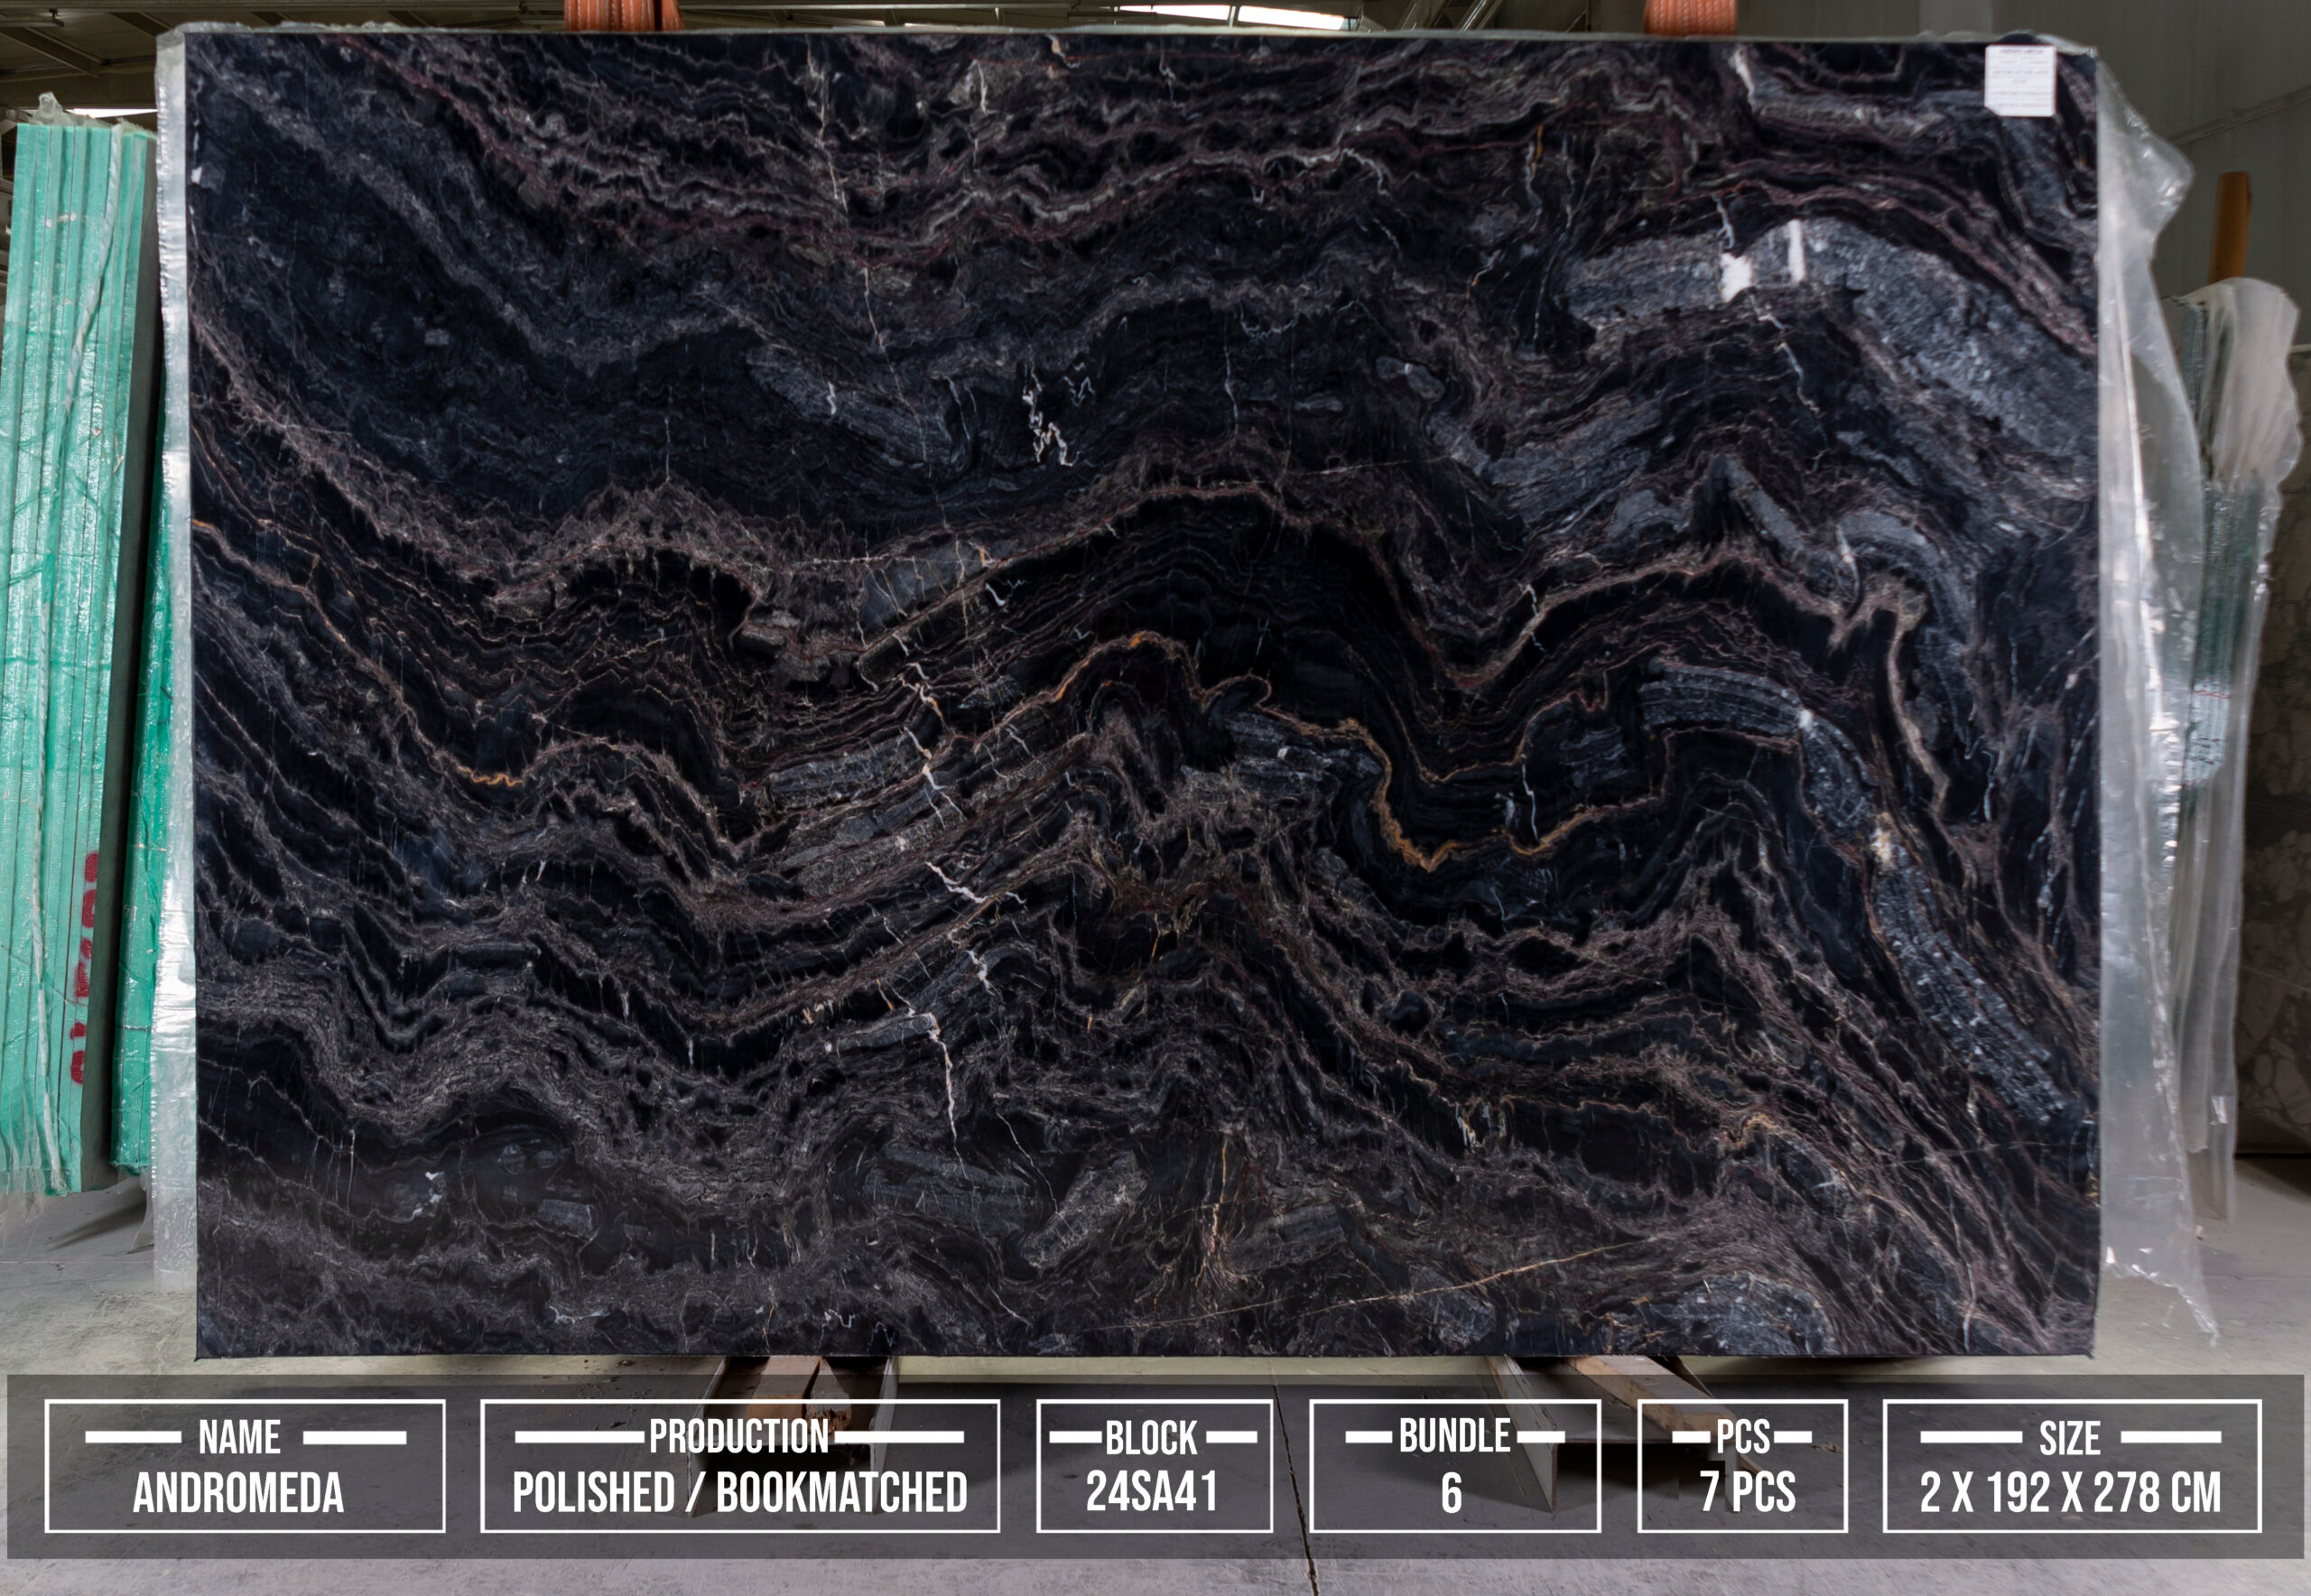Image resolution: width=2311 pixels, height=1596 pixels.
Task: Click the BLOCK box with 24SA41
Action: 1153,1465
